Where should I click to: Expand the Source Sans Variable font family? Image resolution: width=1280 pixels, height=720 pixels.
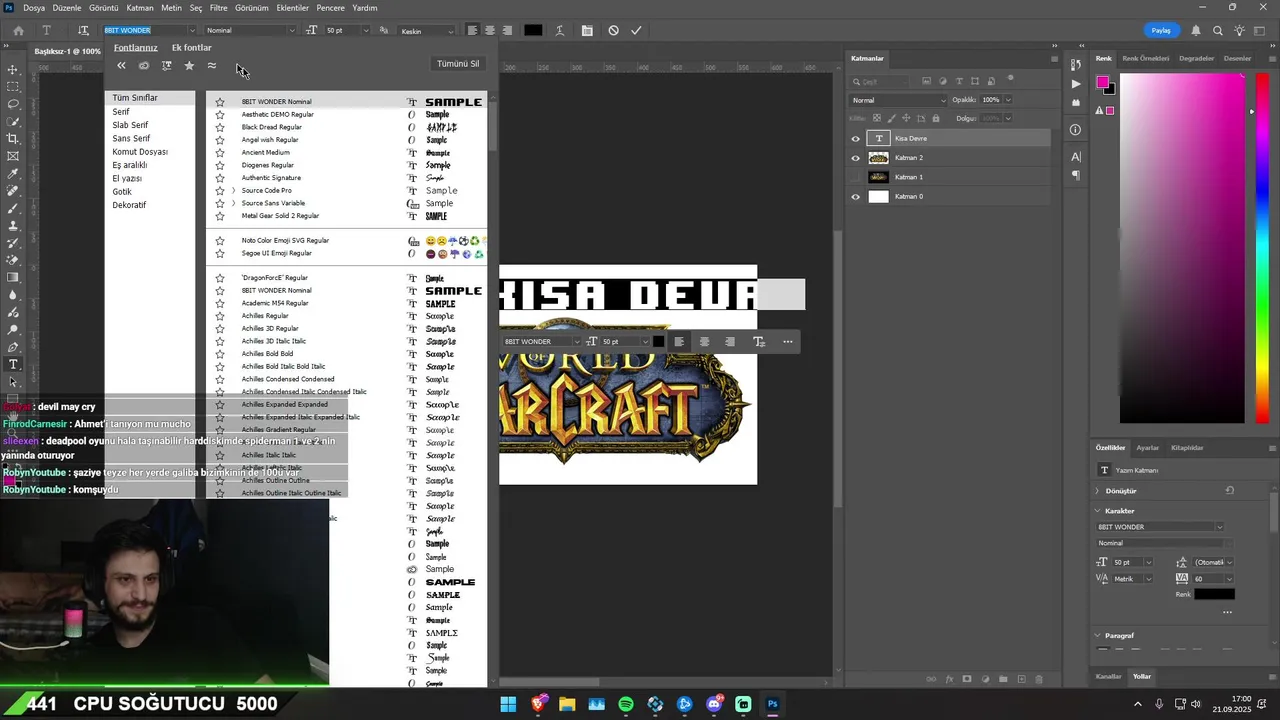coord(233,203)
